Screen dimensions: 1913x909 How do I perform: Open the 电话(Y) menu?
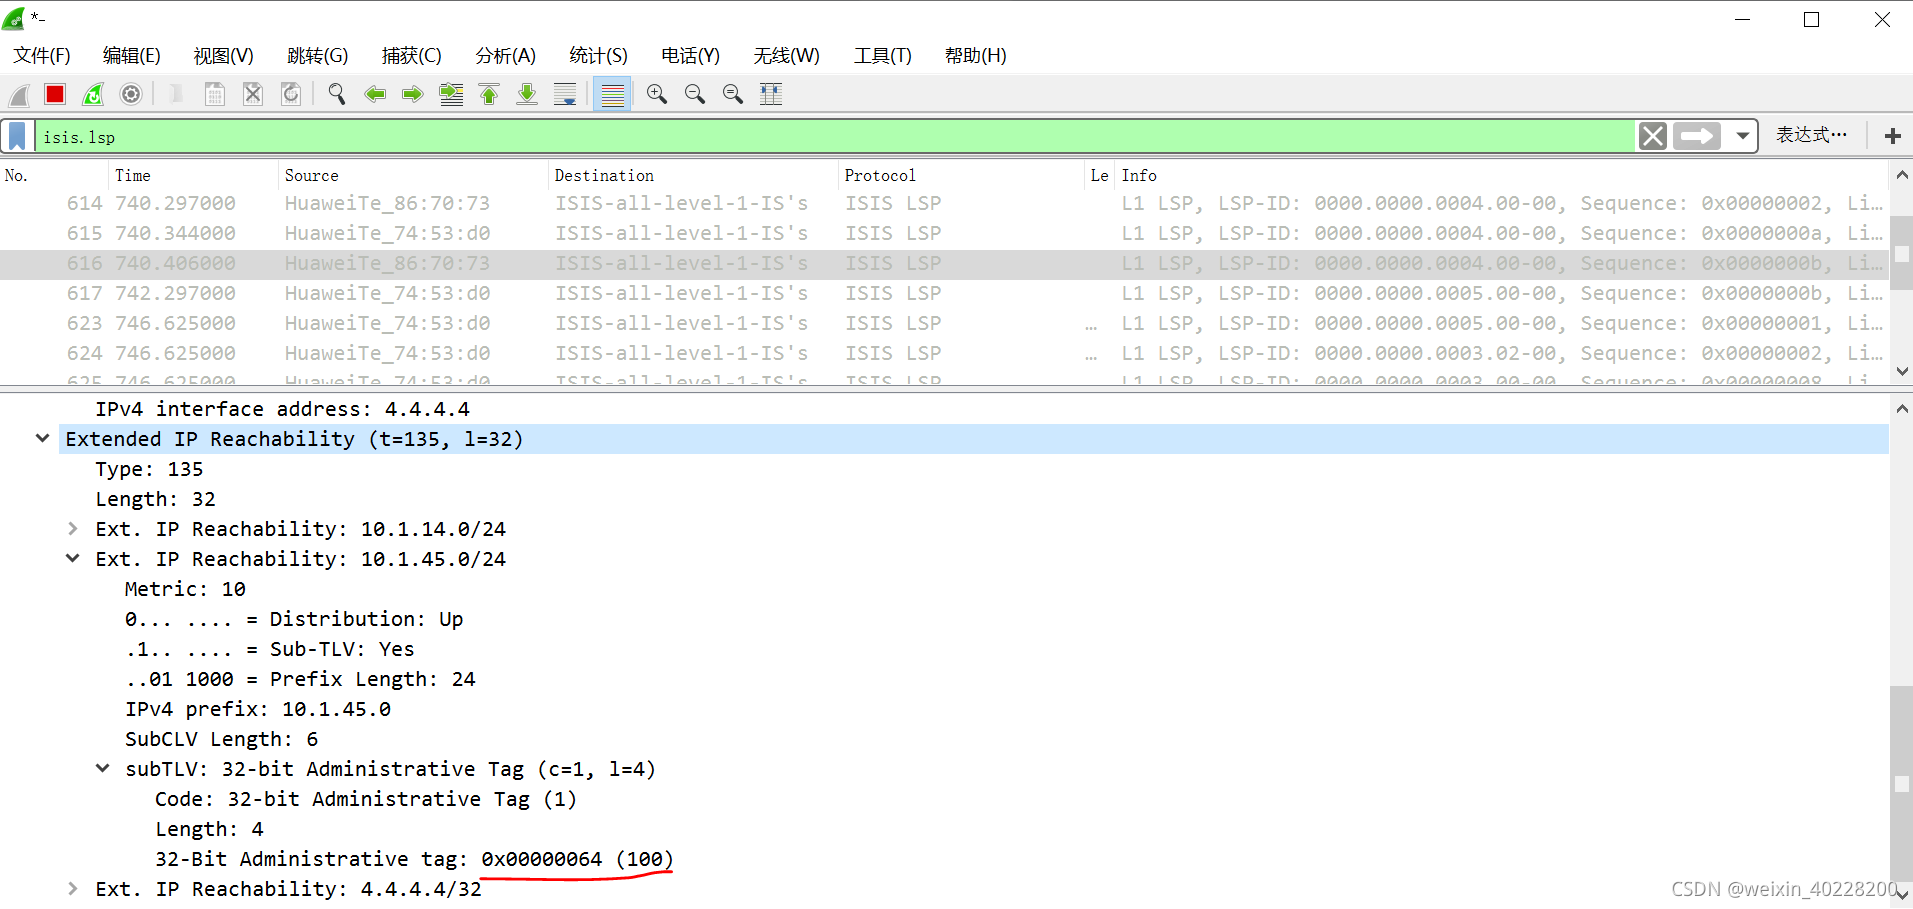(691, 56)
